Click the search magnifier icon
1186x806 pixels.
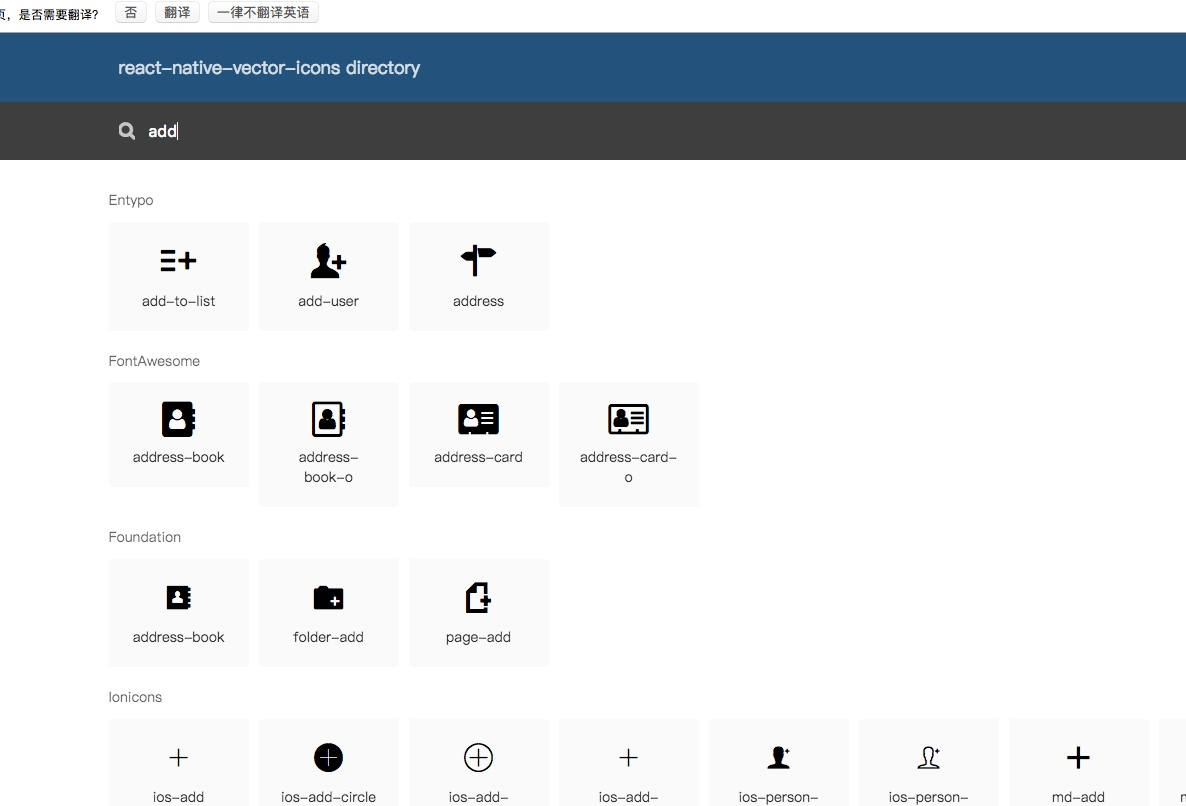(127, 131)
